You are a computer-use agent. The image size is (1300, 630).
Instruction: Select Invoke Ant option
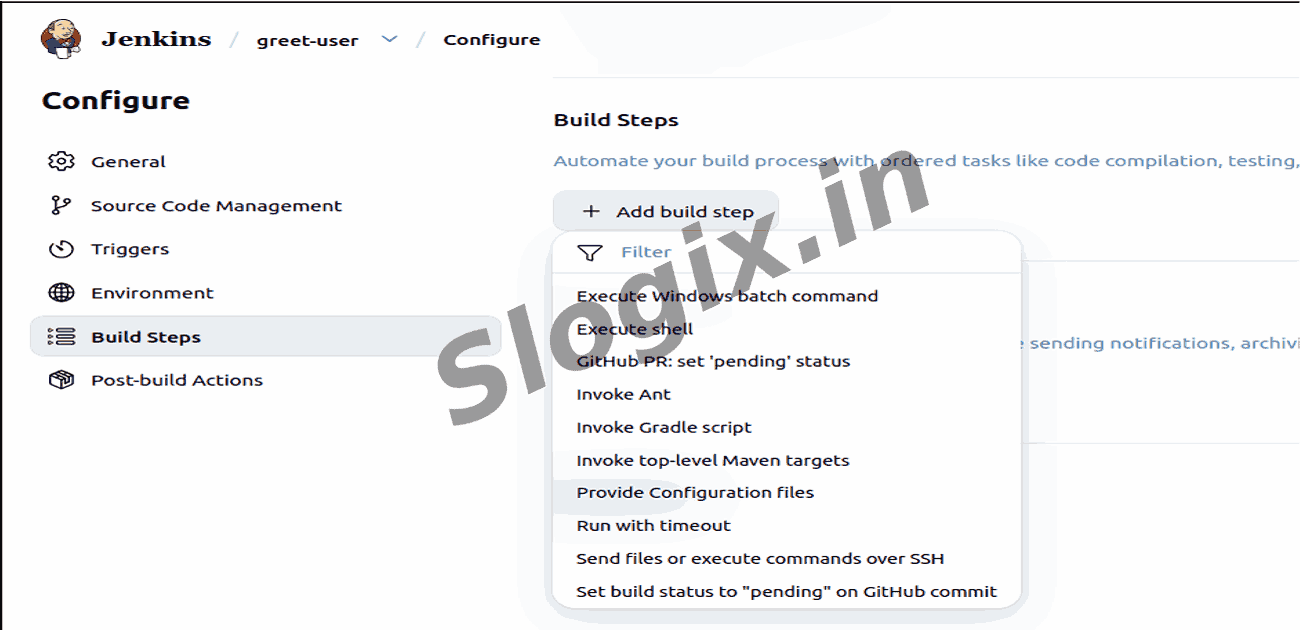click(x=623, y=394)
